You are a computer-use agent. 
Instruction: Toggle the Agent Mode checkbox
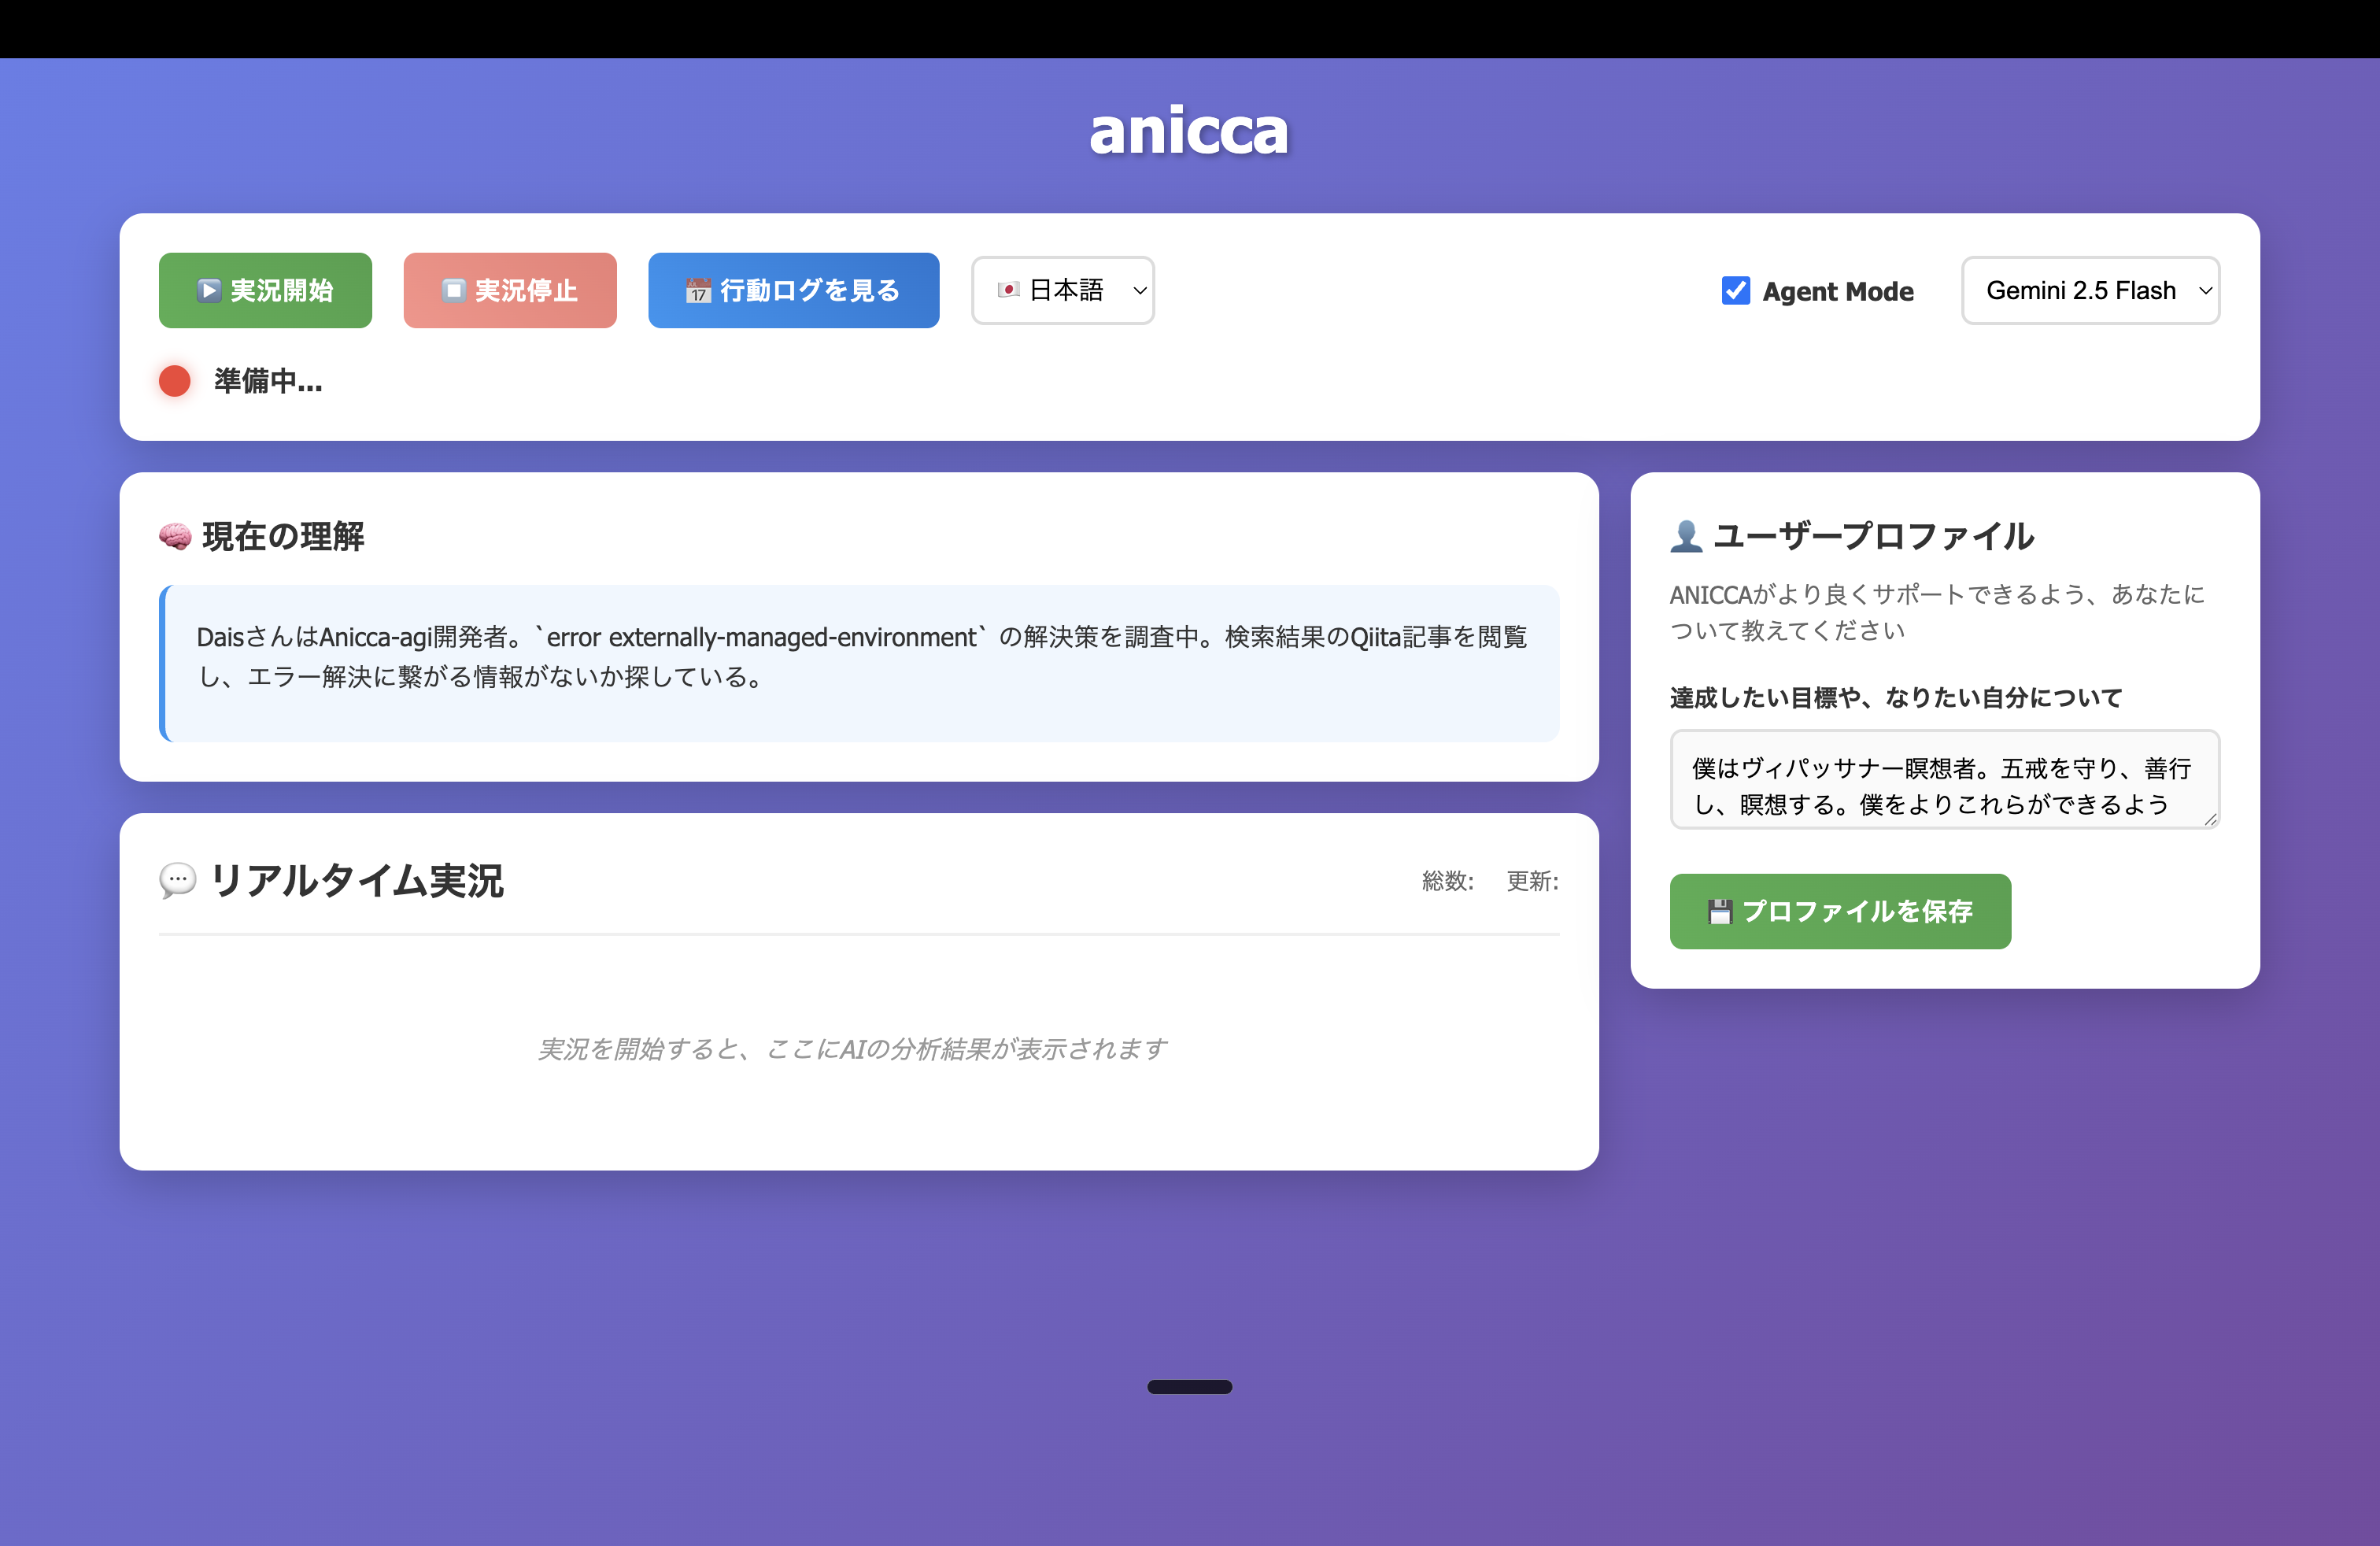(x=1736, y=291)
